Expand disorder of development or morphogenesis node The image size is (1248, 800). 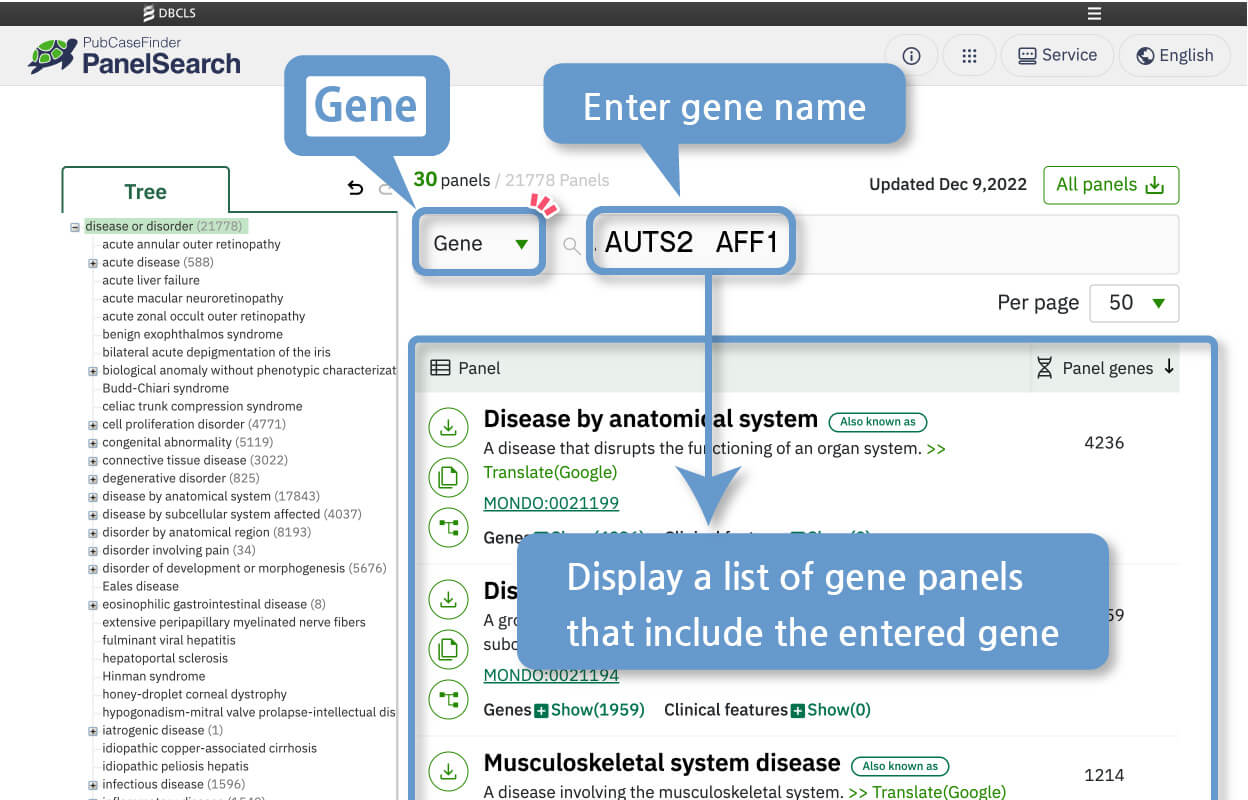[x=93, y=569]
